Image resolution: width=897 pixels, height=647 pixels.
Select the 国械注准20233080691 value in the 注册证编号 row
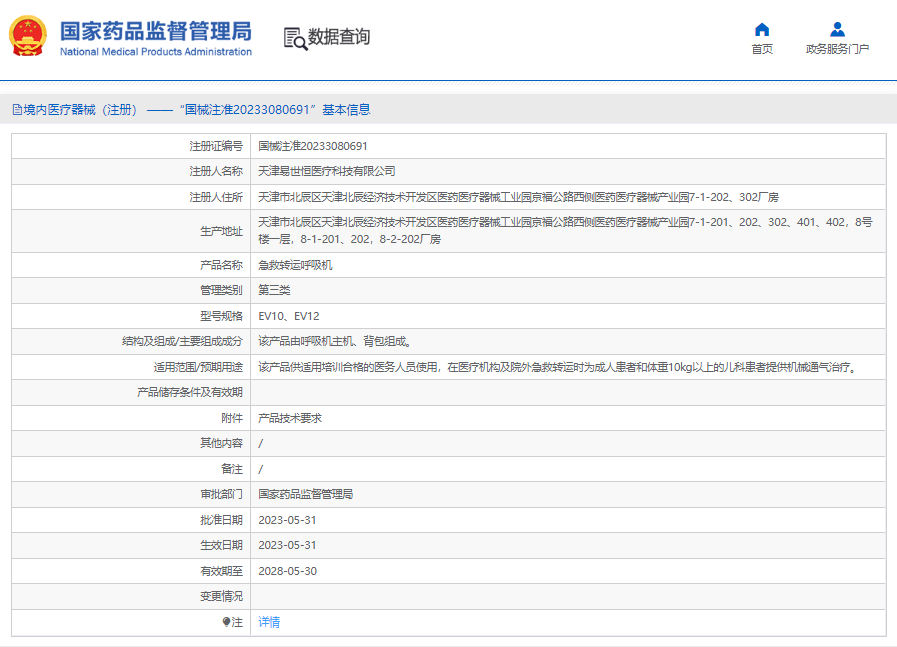313,146
